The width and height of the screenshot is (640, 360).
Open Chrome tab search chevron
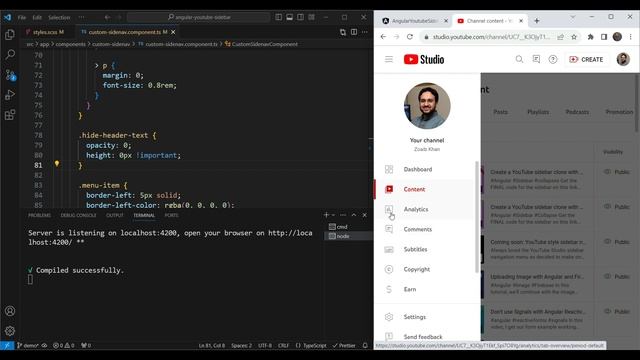click(573, 17)
